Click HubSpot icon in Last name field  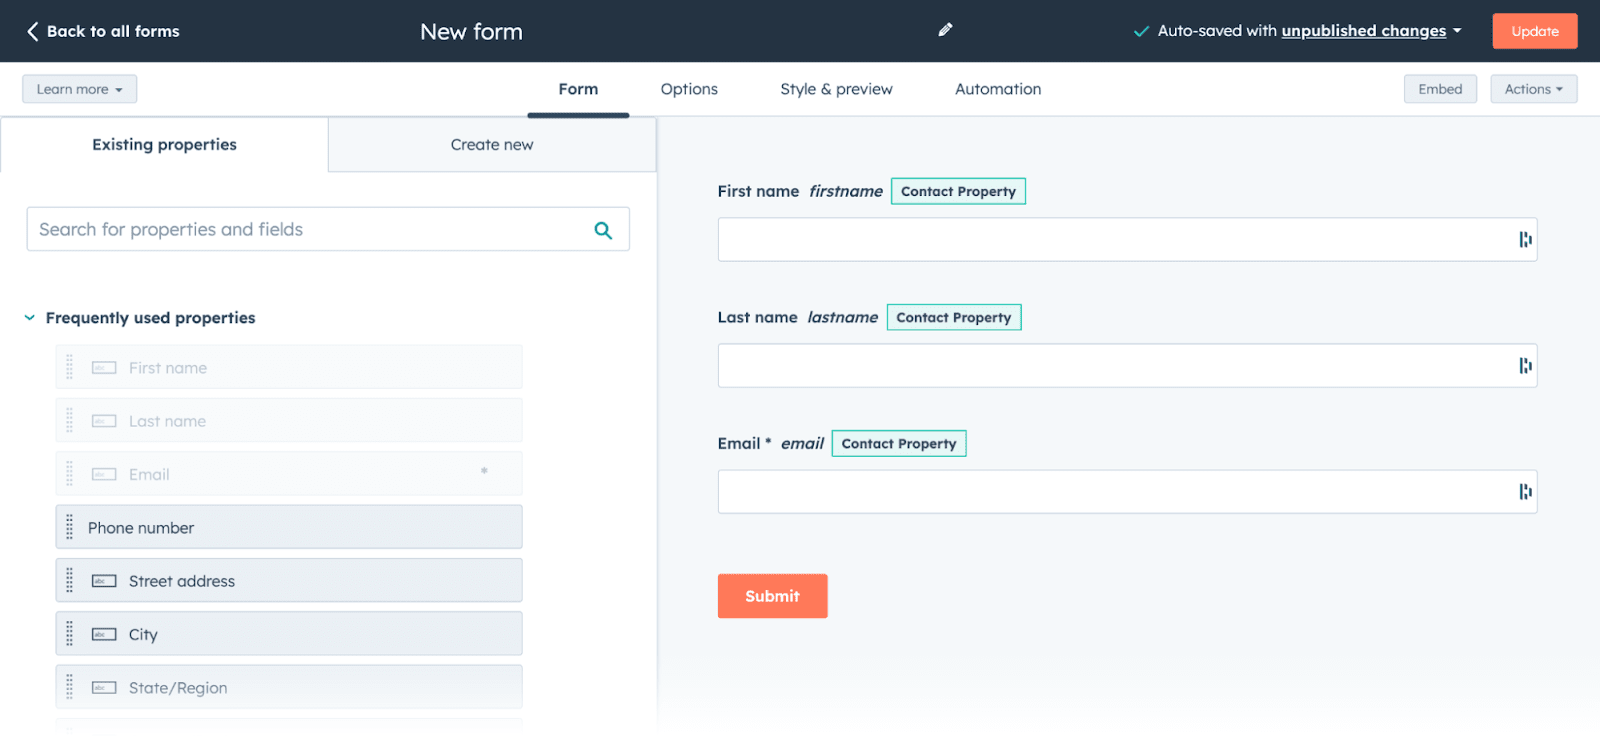pyautogui.click(x=1525, y=366)
